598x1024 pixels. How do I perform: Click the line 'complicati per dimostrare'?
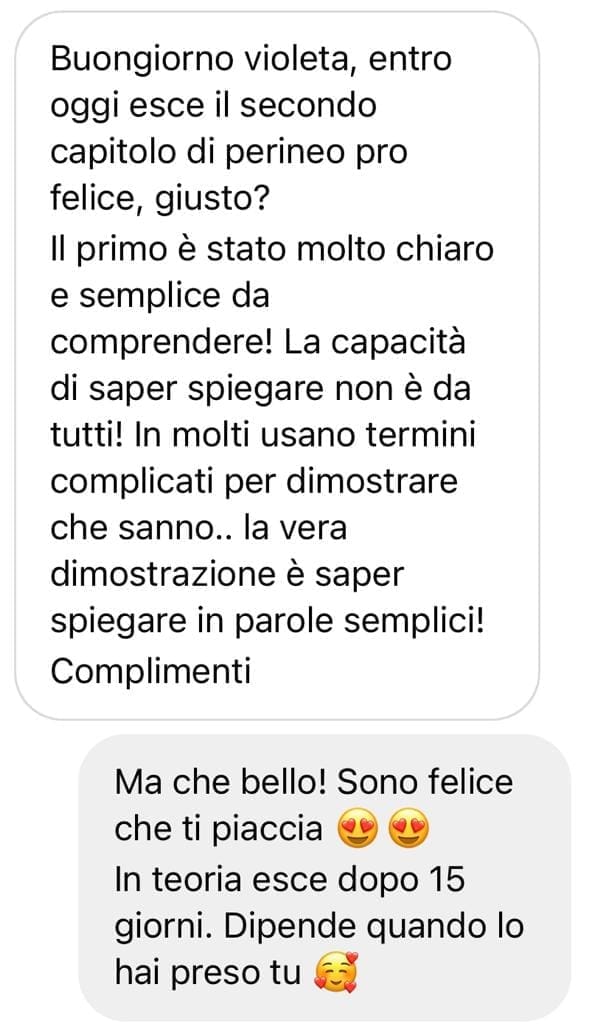(x=254, y=483)
